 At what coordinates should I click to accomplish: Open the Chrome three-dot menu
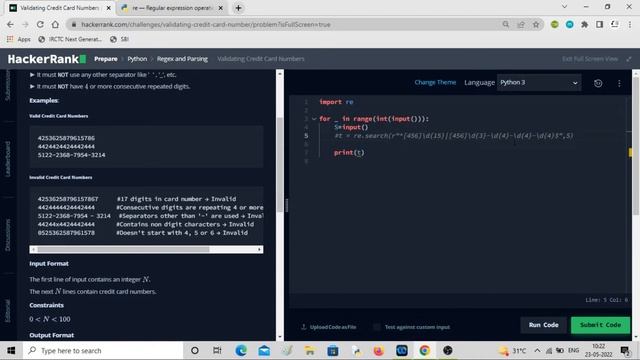tap(630, 24)
